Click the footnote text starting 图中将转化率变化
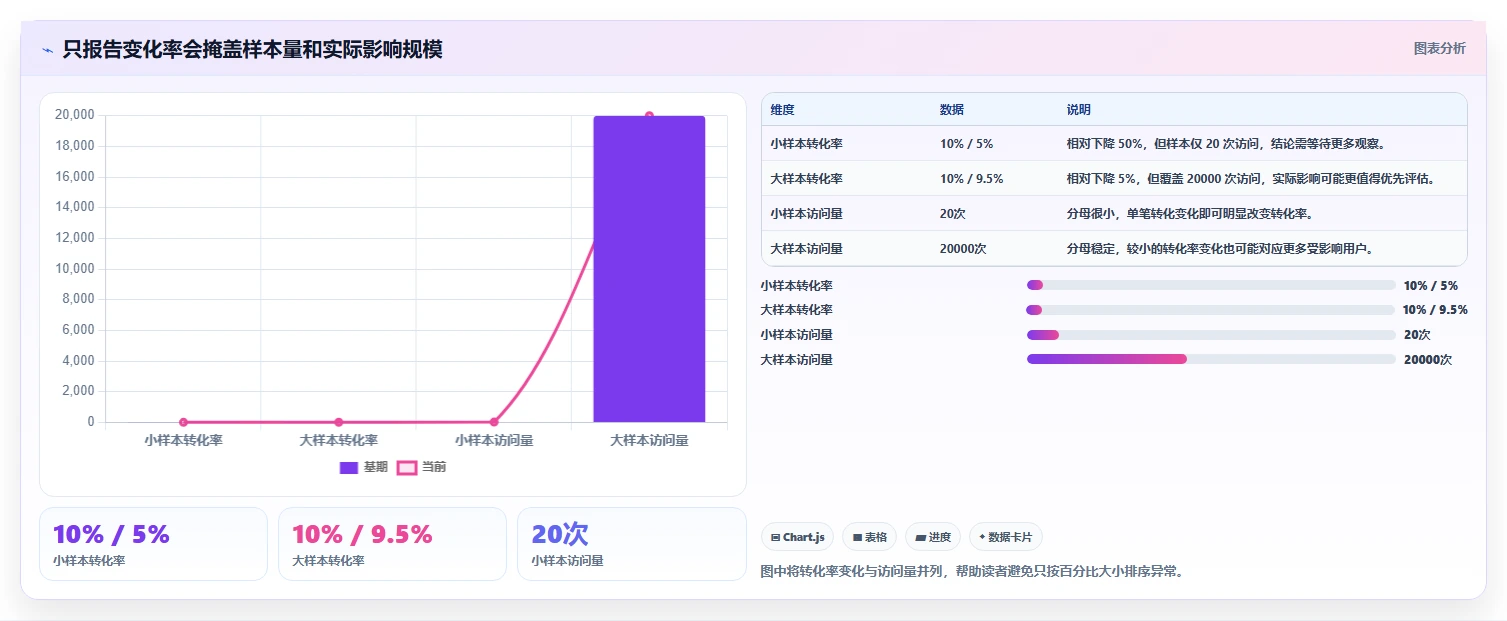Image resolution: width=1507 pixels, height=621 pixels. (x=973, y=572)
